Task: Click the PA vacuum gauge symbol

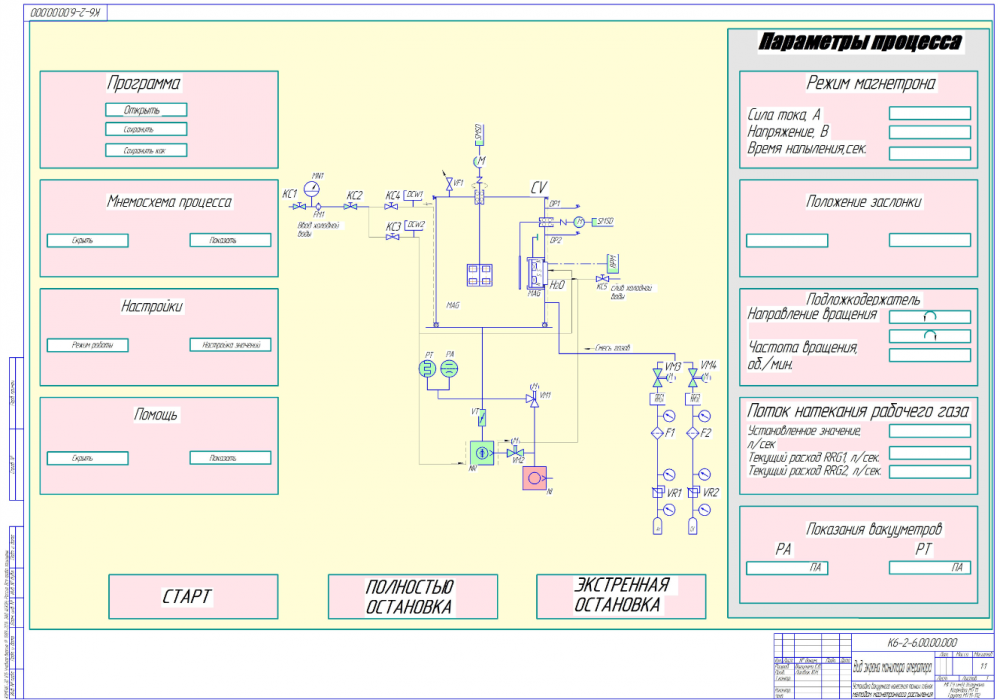Action: click(x=450, y=368)
